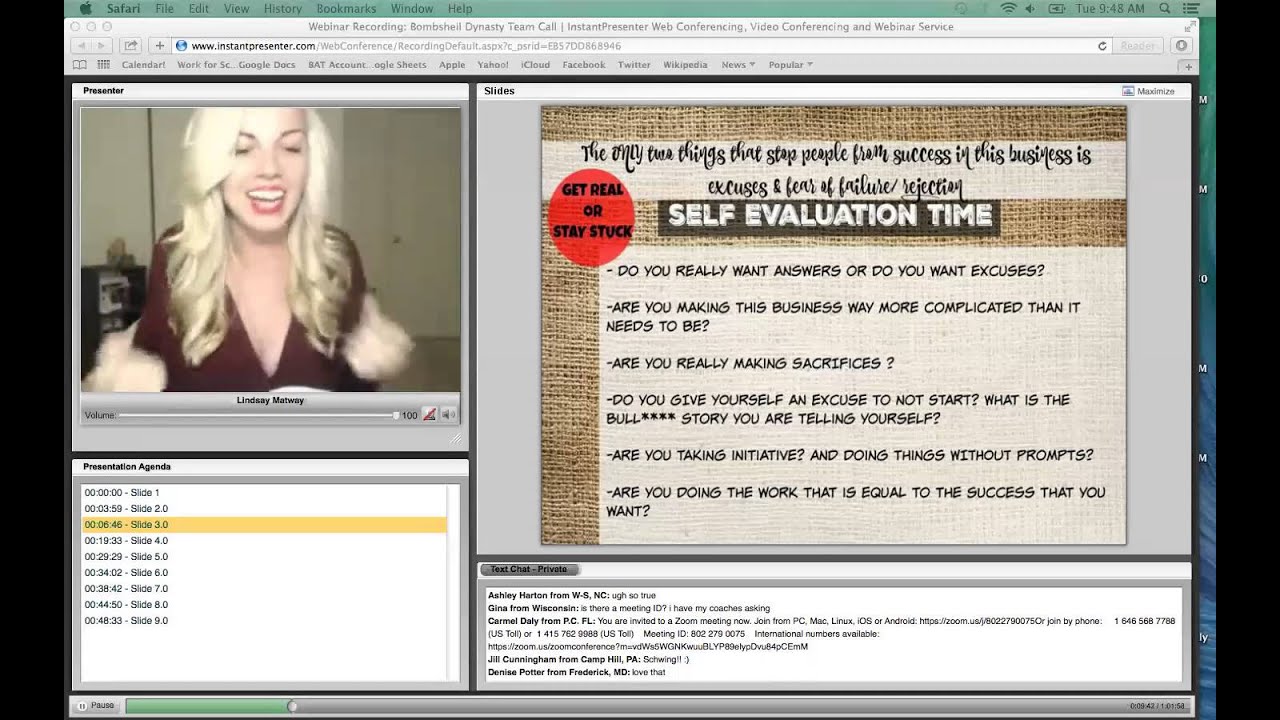Enter Safari full screen with arrows icon

click(1191, 26)
